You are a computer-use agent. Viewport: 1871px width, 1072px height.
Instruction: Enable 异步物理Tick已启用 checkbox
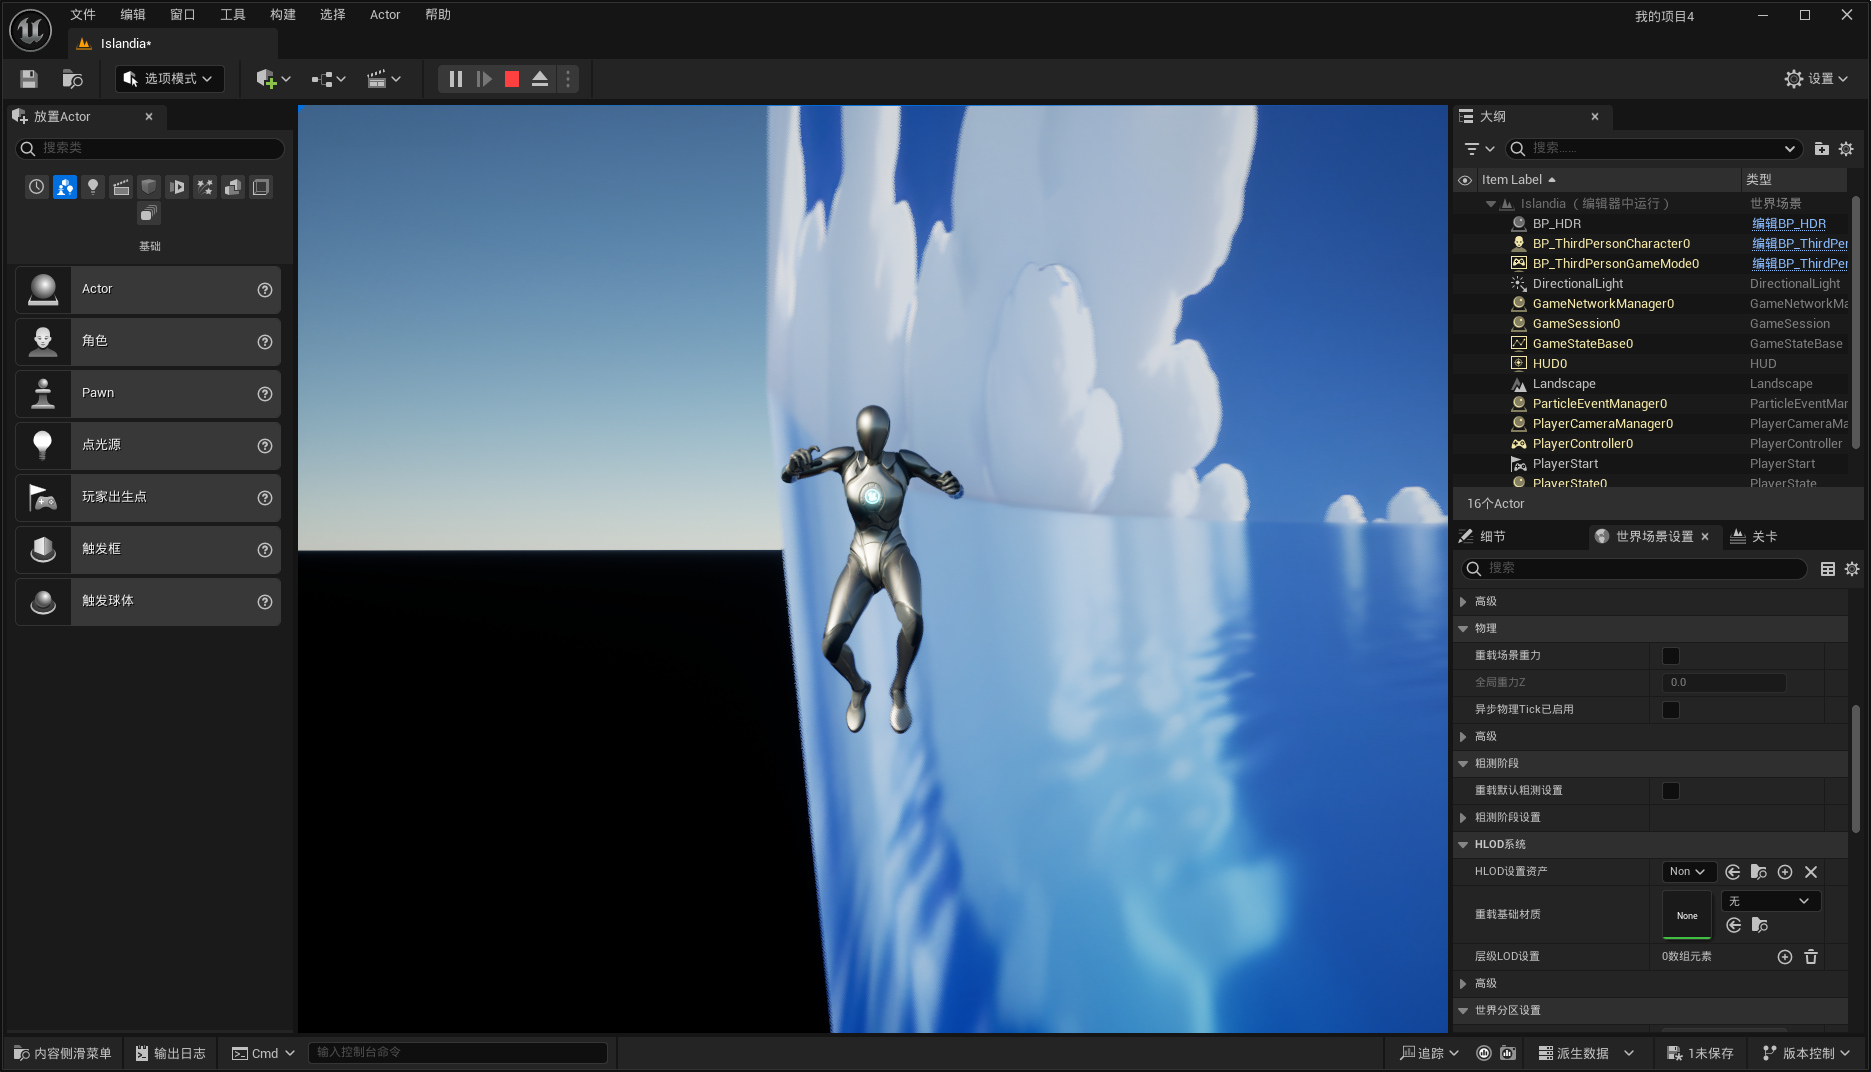pos(1670,710)
